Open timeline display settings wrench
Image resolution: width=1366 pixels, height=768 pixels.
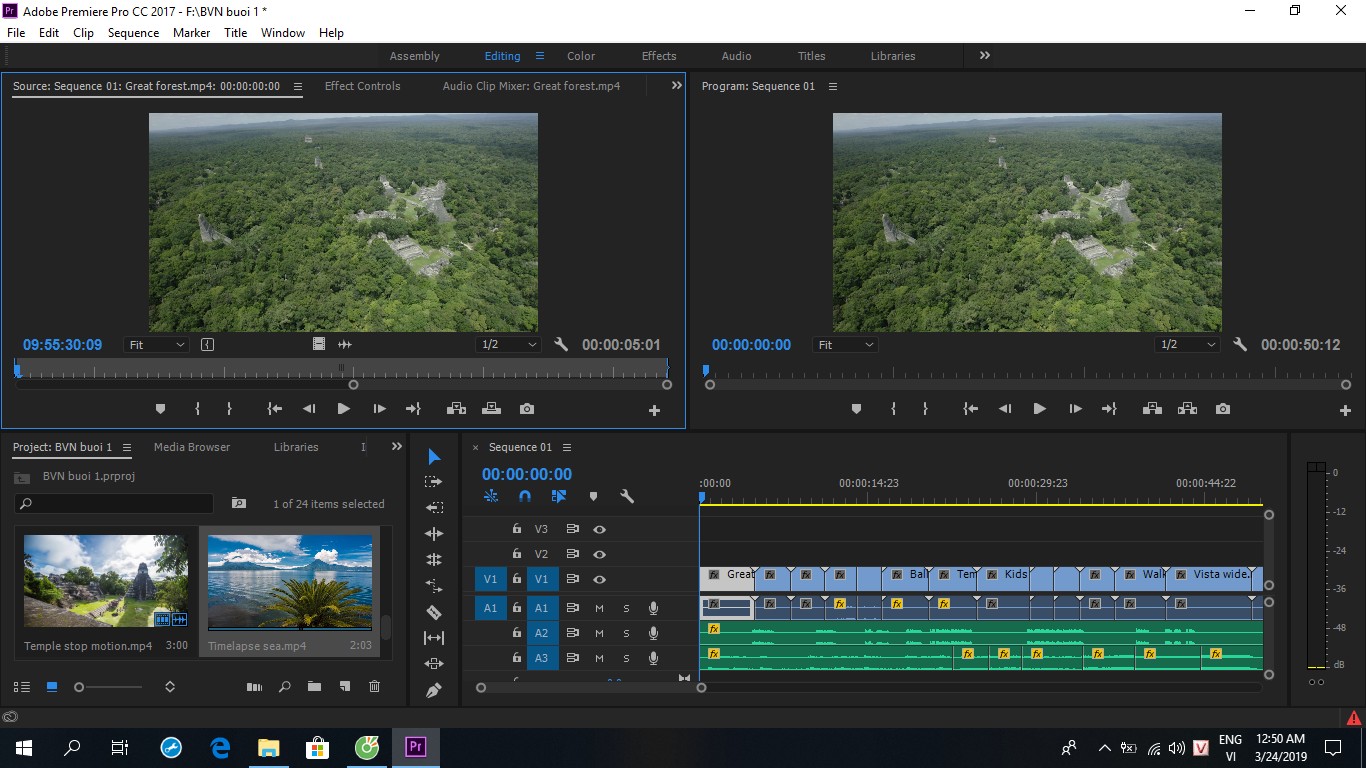tap(627, 496)
